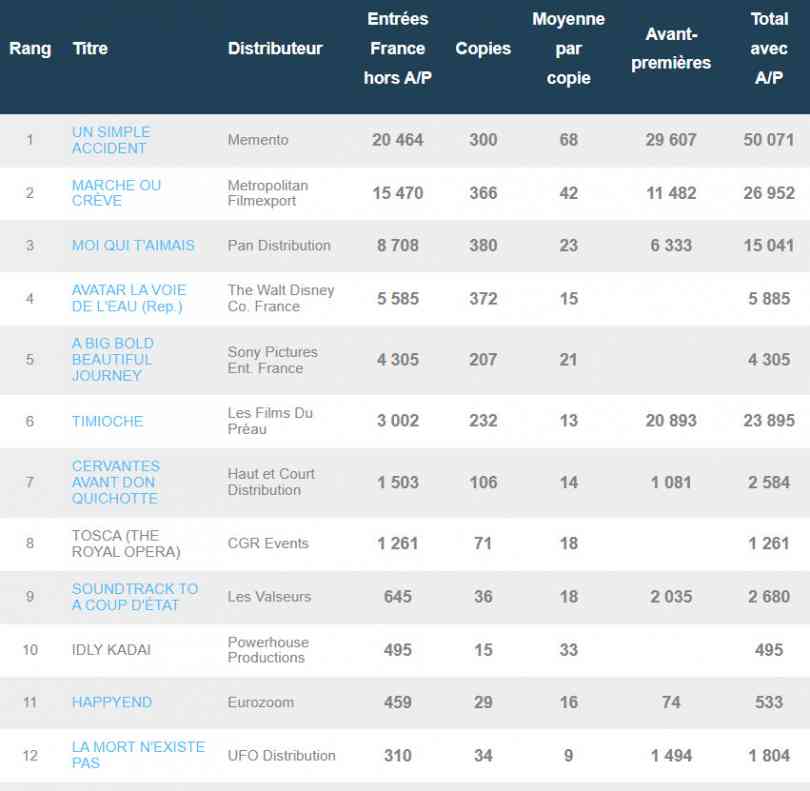
Task: Select the AVATAR LA VOIE DE L'EAU link
Action: pyautogui.click(x=128, y=298)
